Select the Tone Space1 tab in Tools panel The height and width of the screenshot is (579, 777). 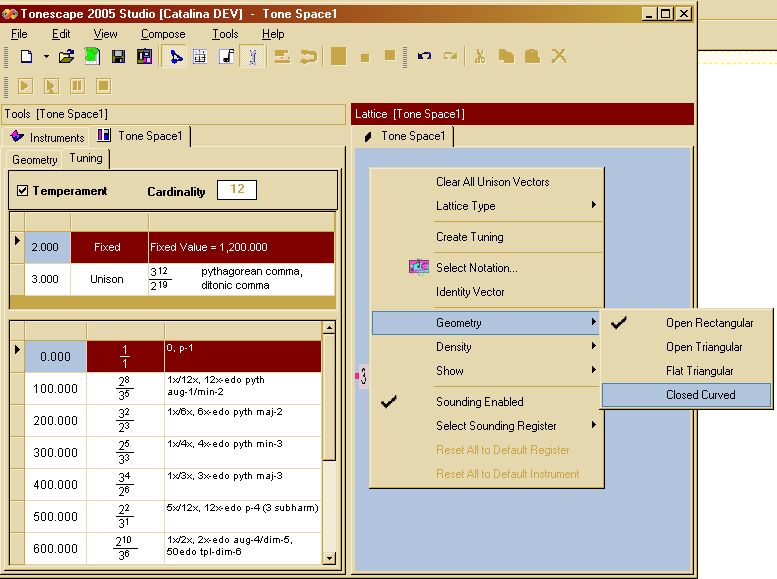click(x=141, y=136)
